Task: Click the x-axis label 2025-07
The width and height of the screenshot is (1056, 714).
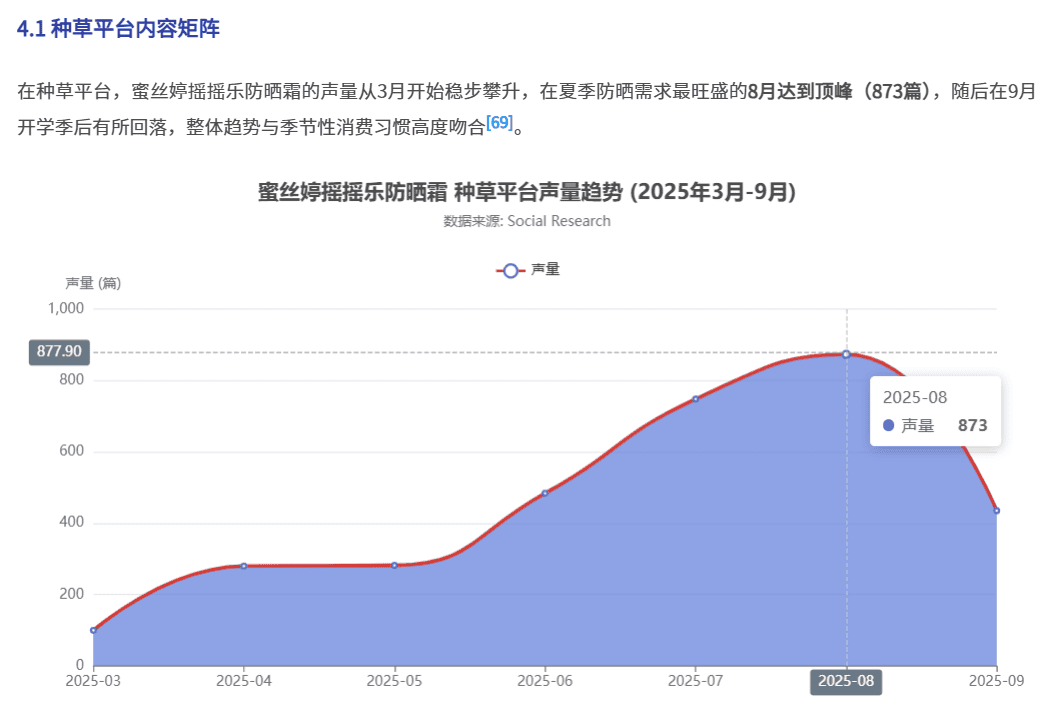Action: (696, 681)
